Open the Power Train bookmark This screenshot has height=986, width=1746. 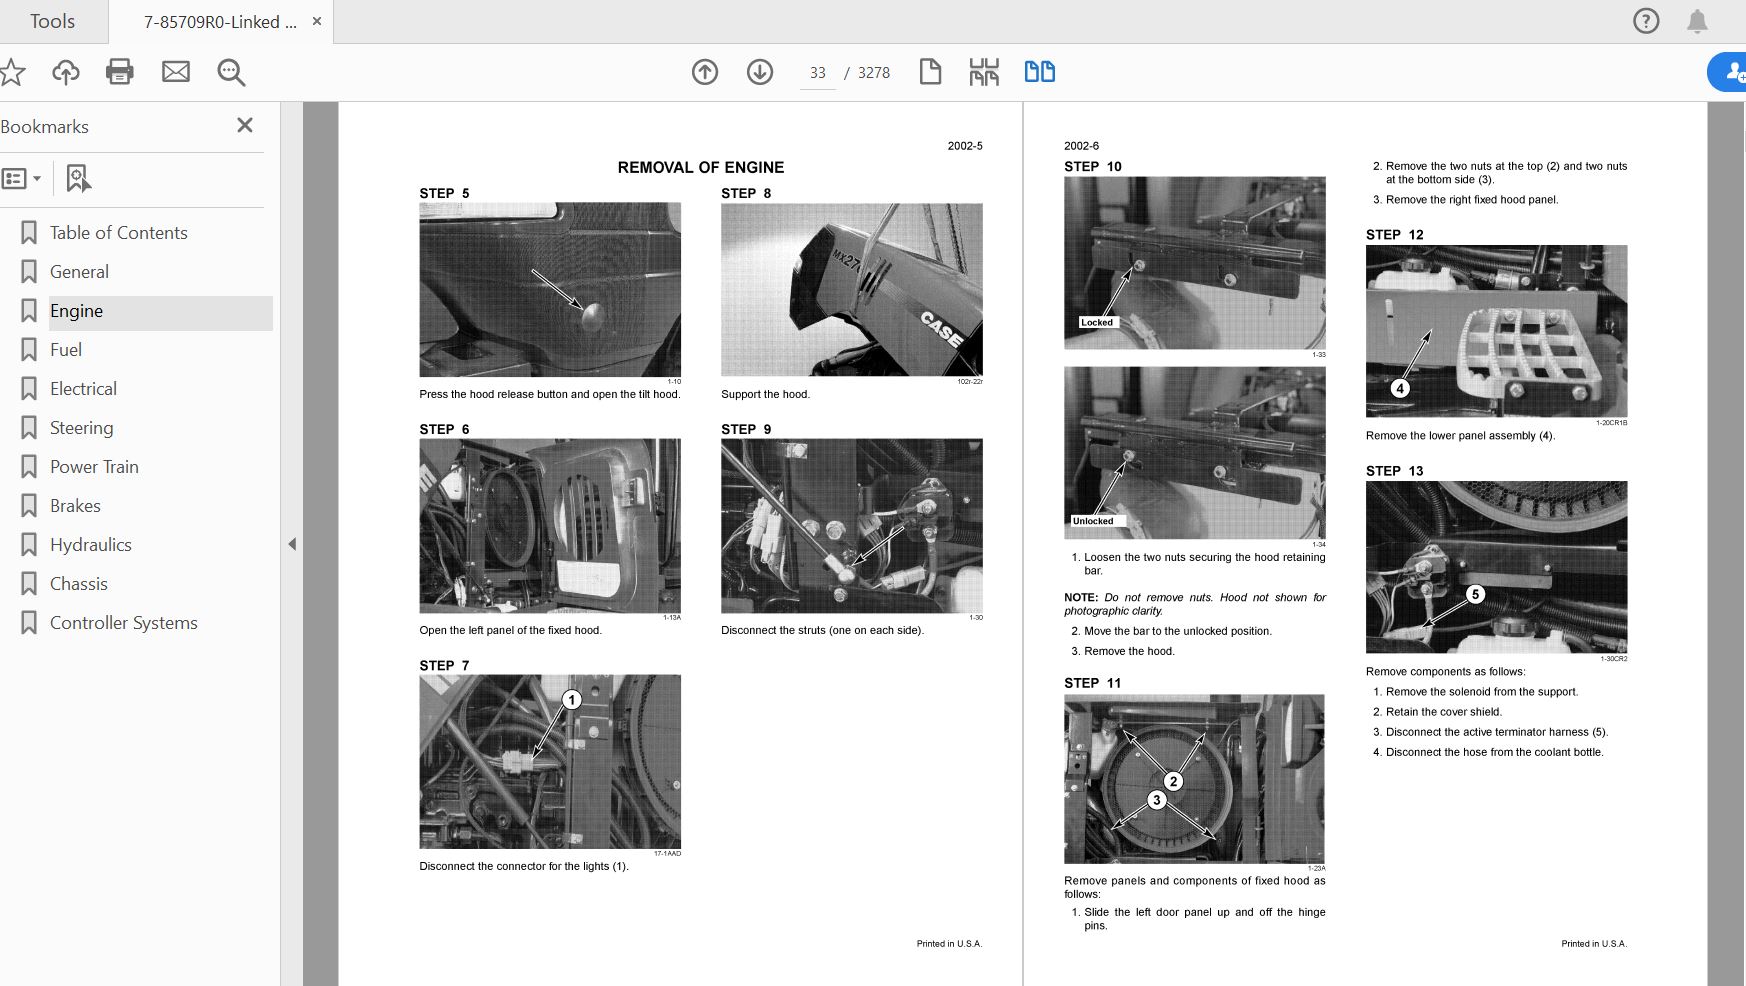(x=95, y=467)
